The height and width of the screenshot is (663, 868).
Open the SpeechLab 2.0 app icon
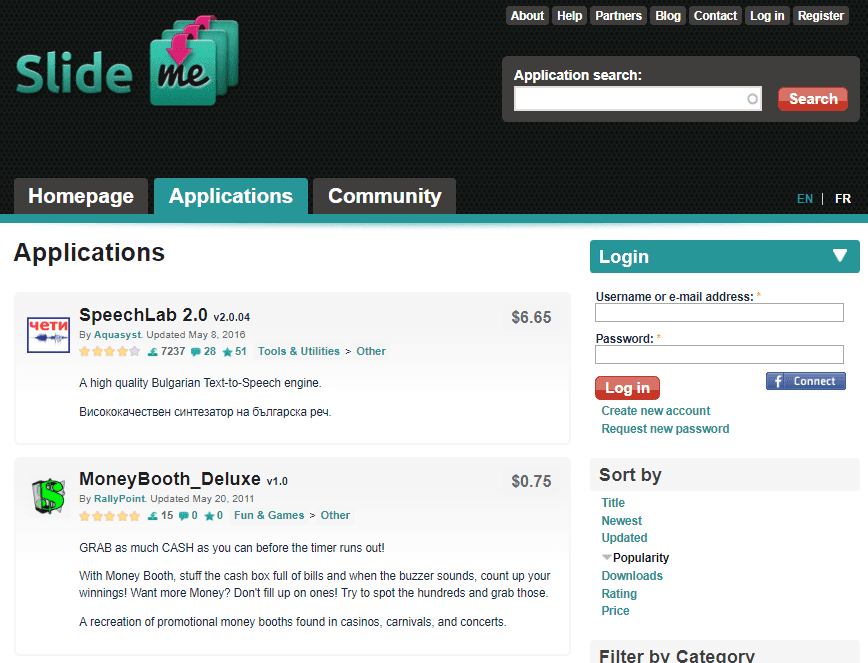49,335
